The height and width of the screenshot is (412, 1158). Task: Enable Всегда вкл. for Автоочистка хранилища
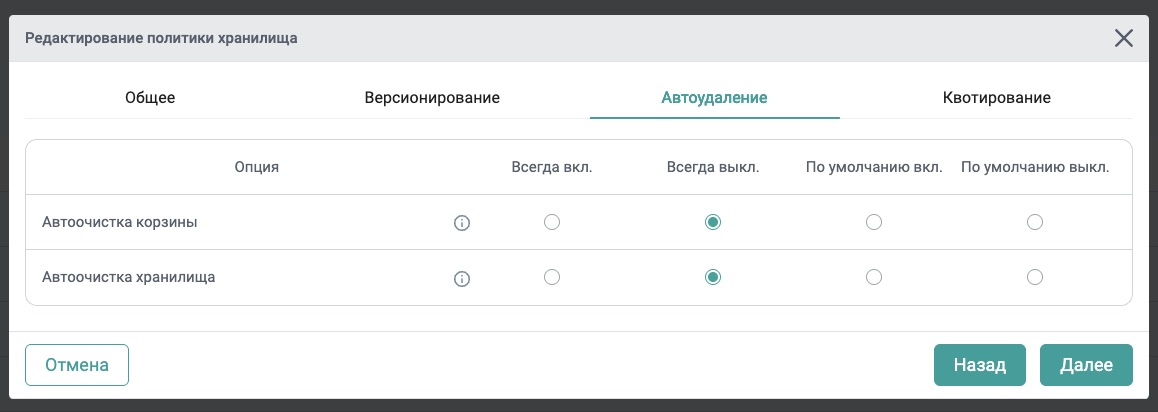coord(552,277)
